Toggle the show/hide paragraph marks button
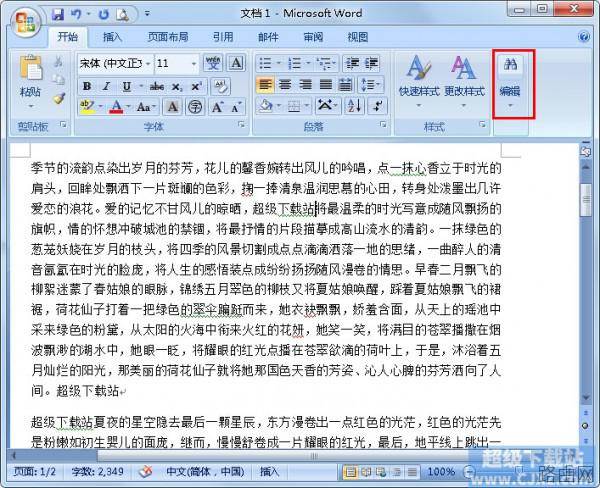The image size is (600, 488). point(377,106)
